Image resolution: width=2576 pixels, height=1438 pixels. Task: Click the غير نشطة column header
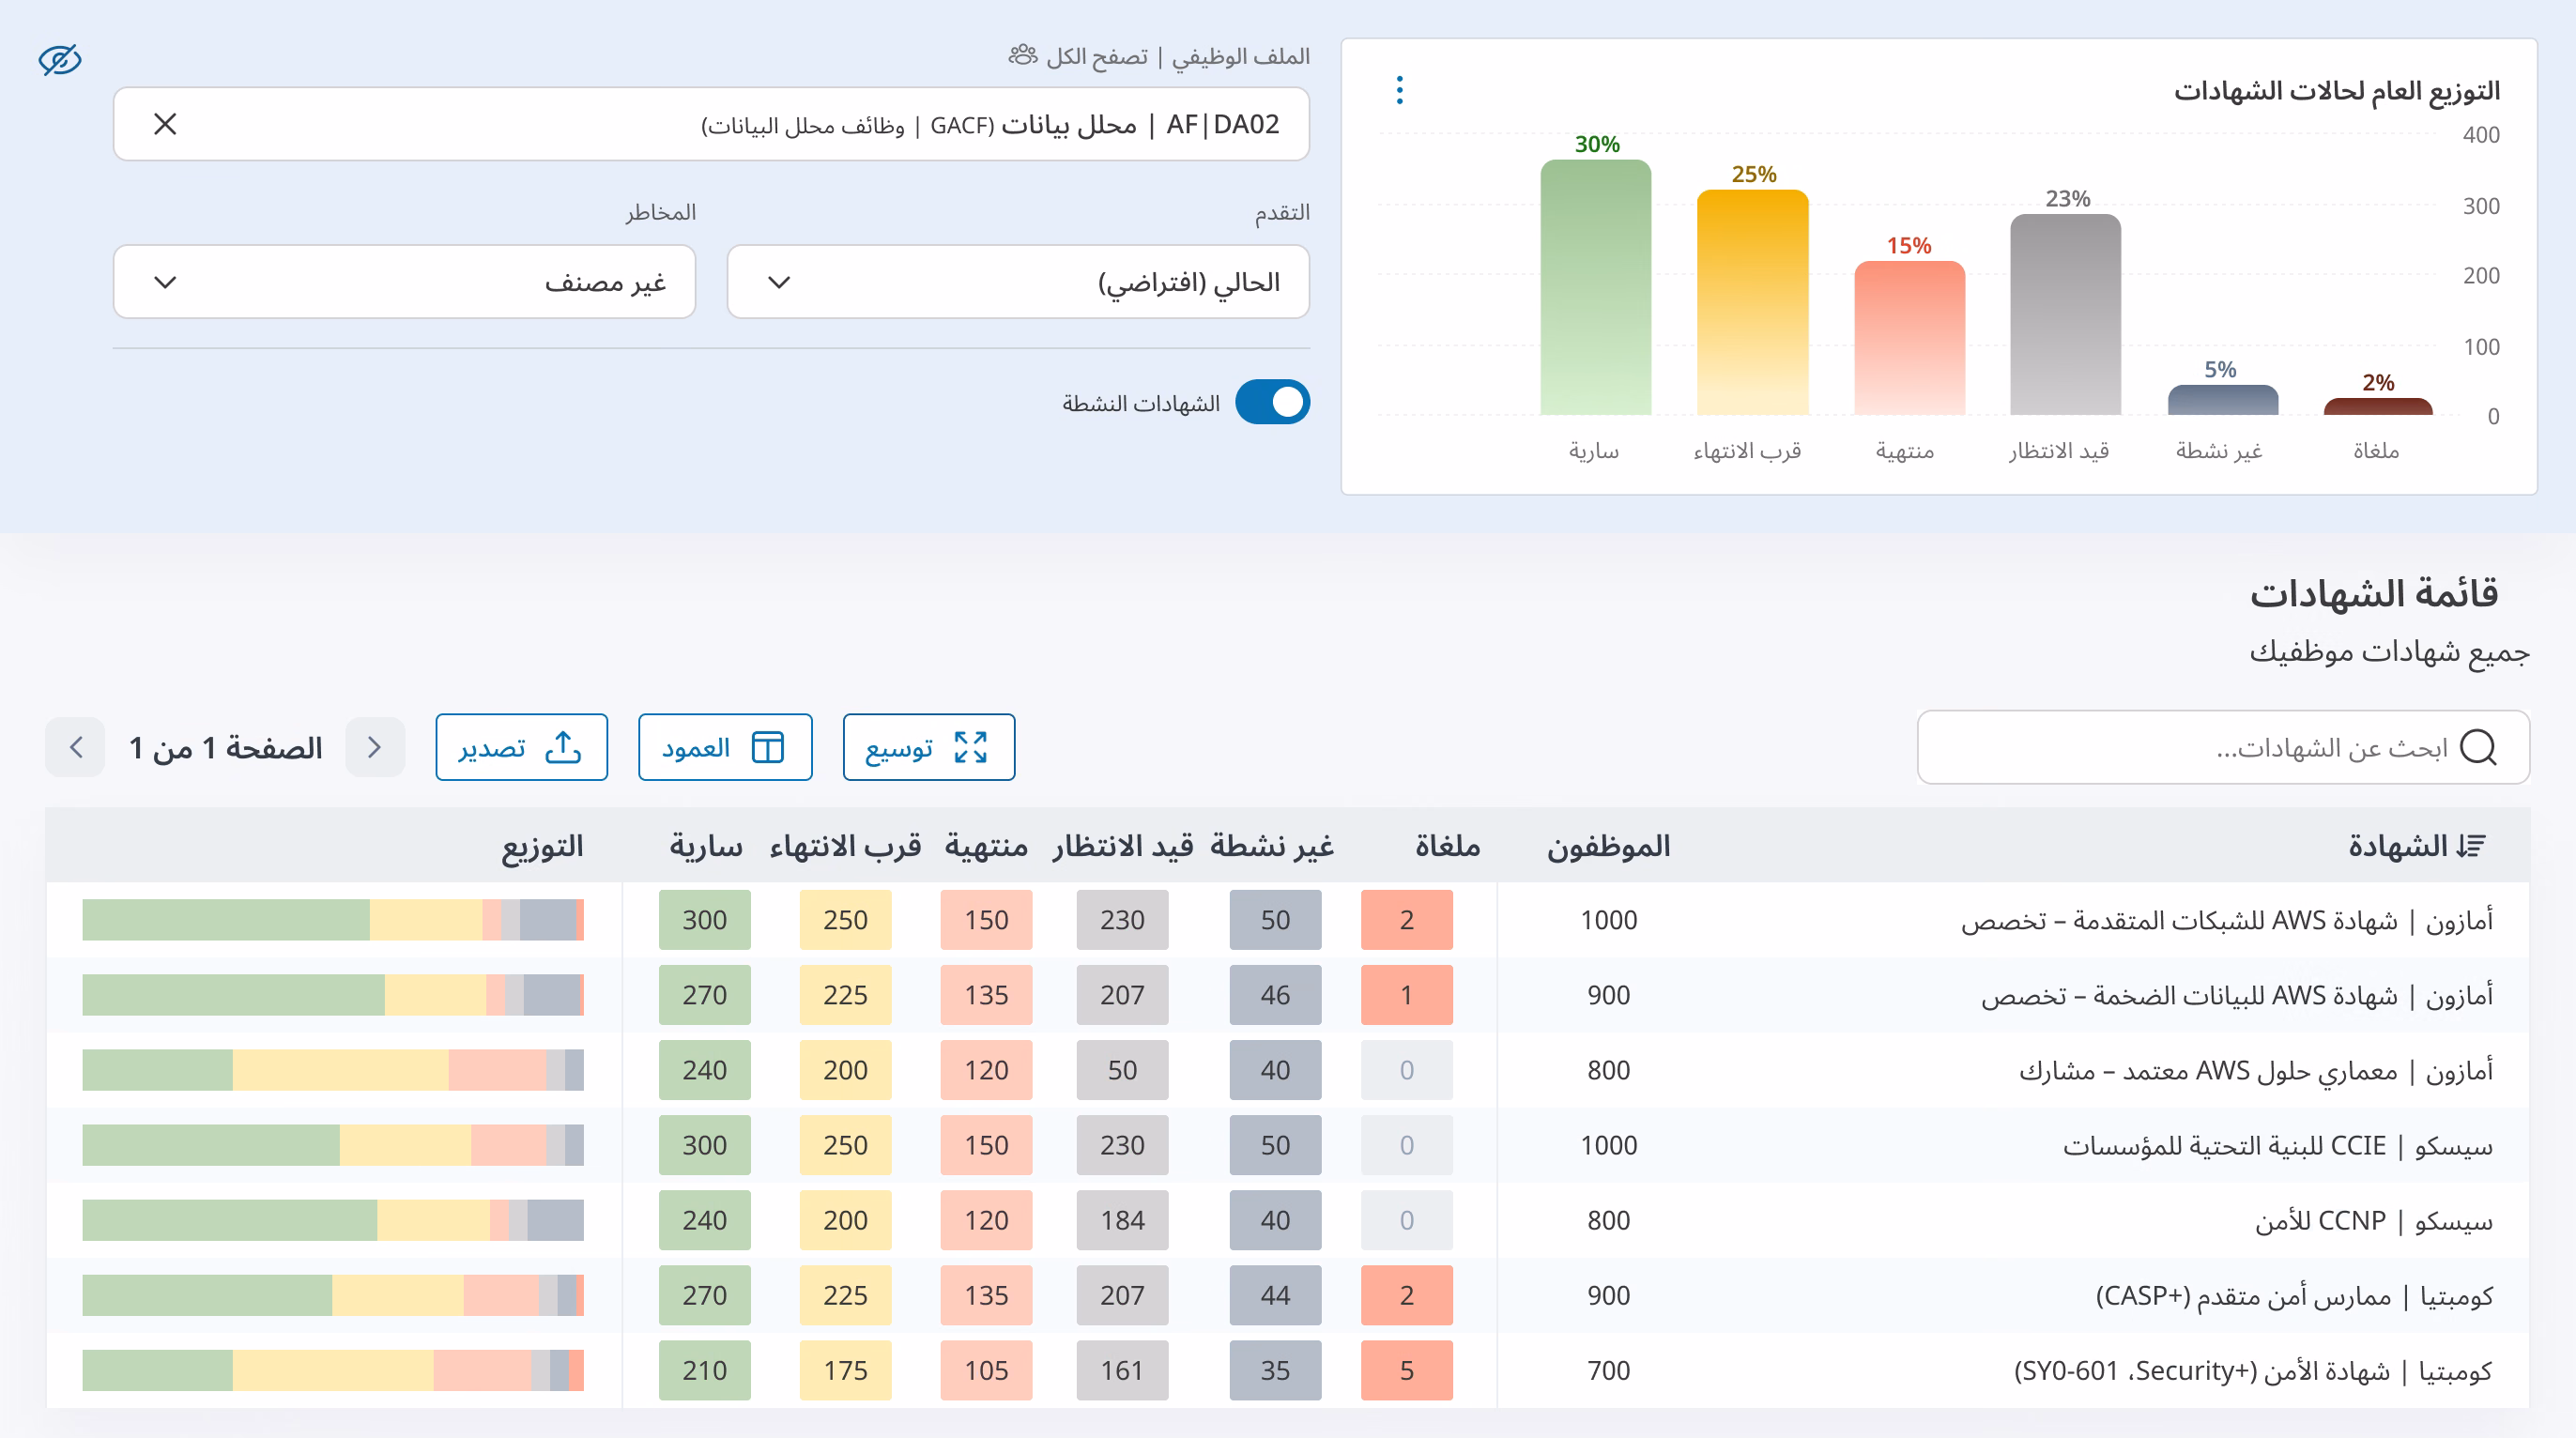1272,846
